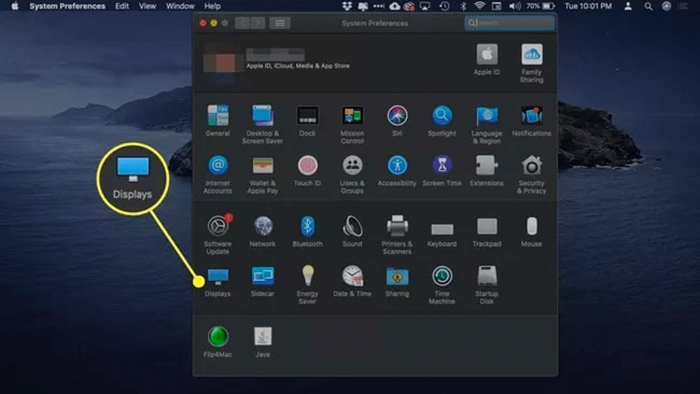The width and height of the screenshot is (700, 394).
Task: Open the Apple ID account banner
Action: point(277,62)
